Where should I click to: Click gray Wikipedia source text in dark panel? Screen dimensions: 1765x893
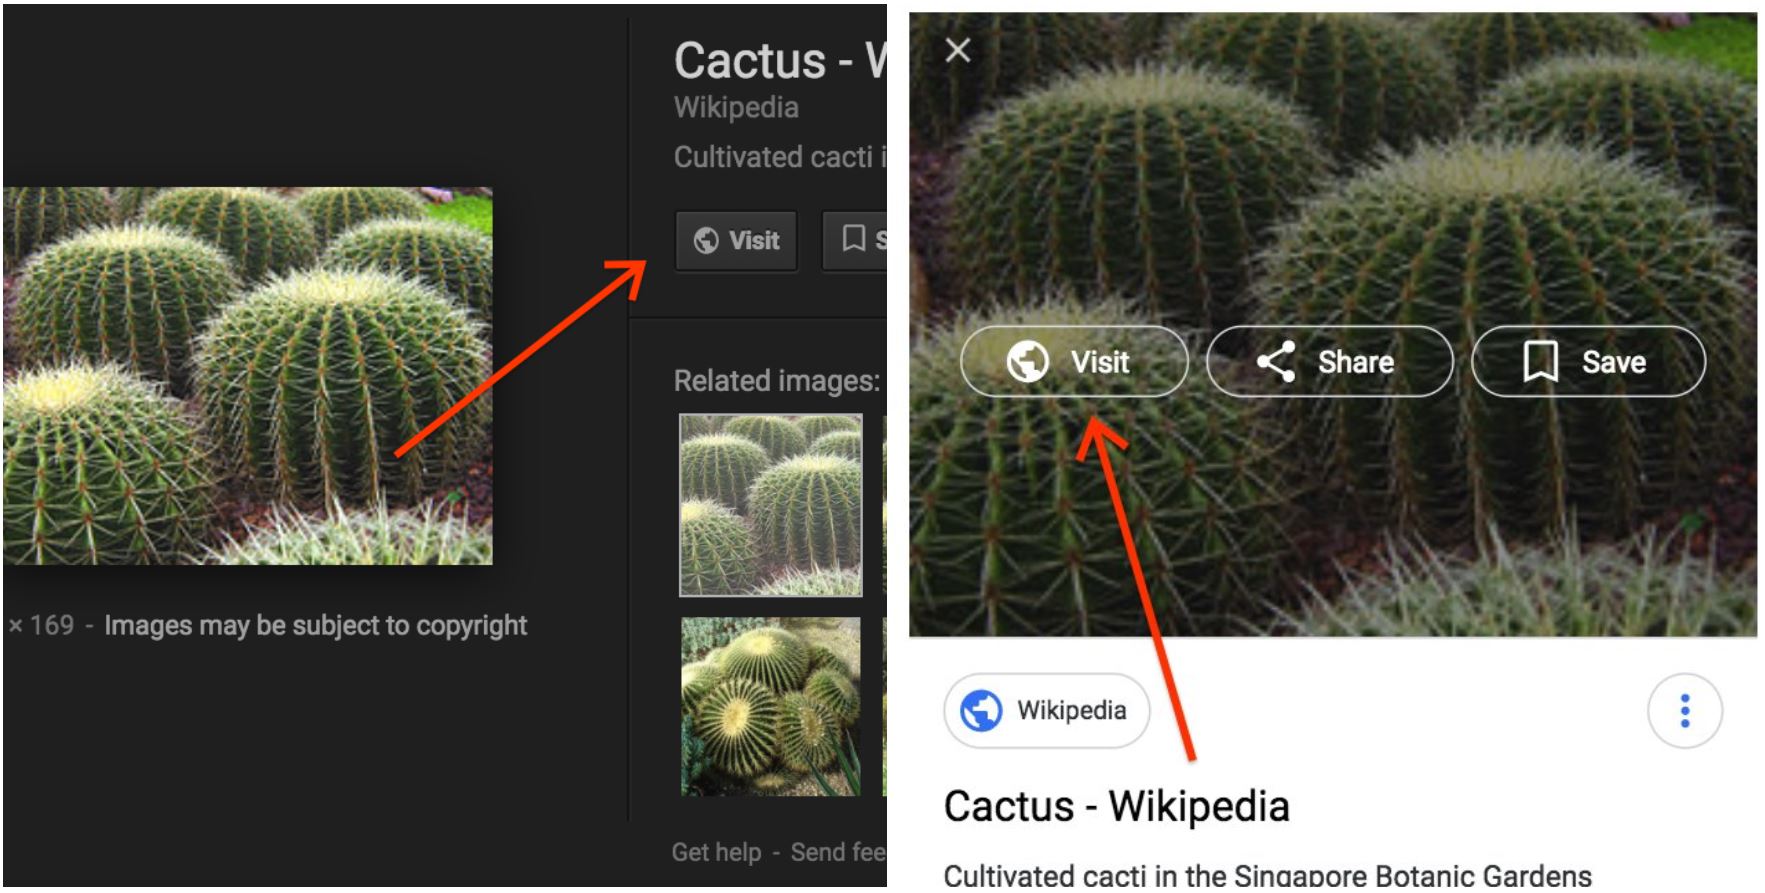[x=736, y=107]
